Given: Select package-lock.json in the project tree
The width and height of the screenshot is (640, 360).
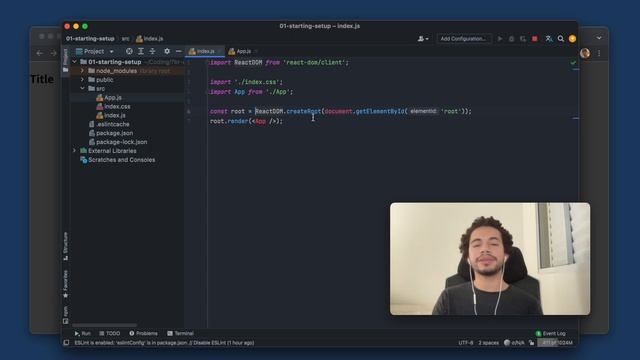Looking at the screenshot, I should (122, 142).
